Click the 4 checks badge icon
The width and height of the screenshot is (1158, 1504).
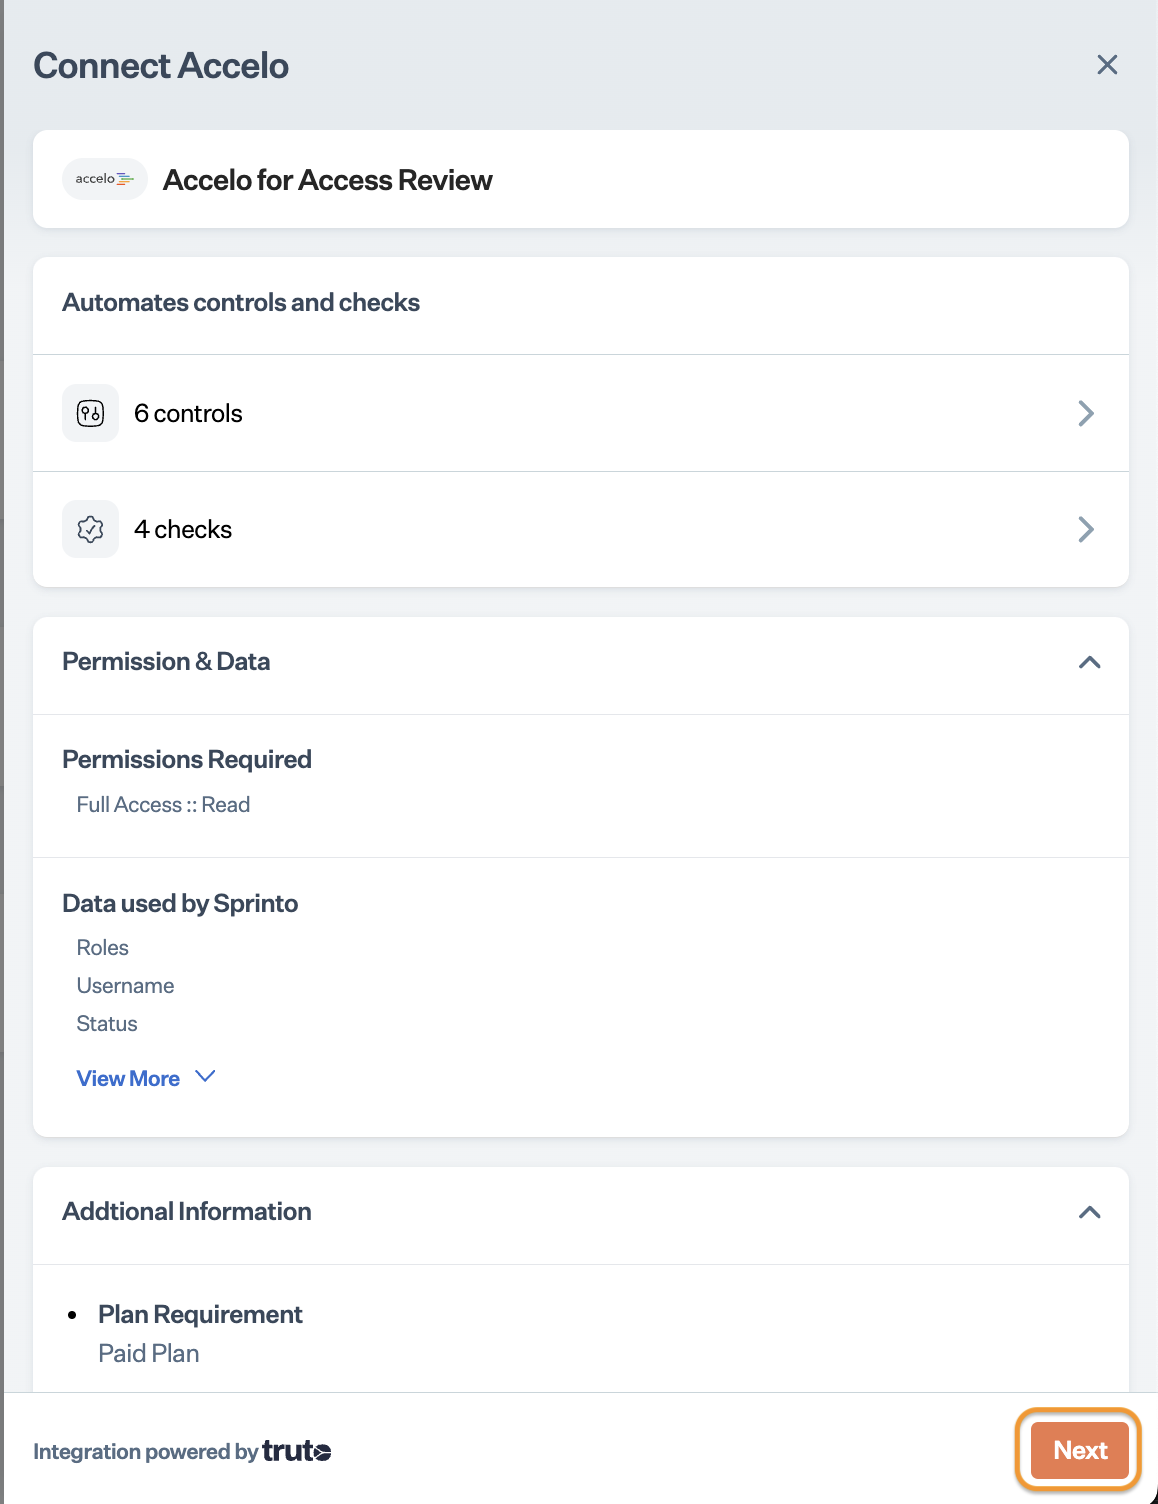point(90,529)
